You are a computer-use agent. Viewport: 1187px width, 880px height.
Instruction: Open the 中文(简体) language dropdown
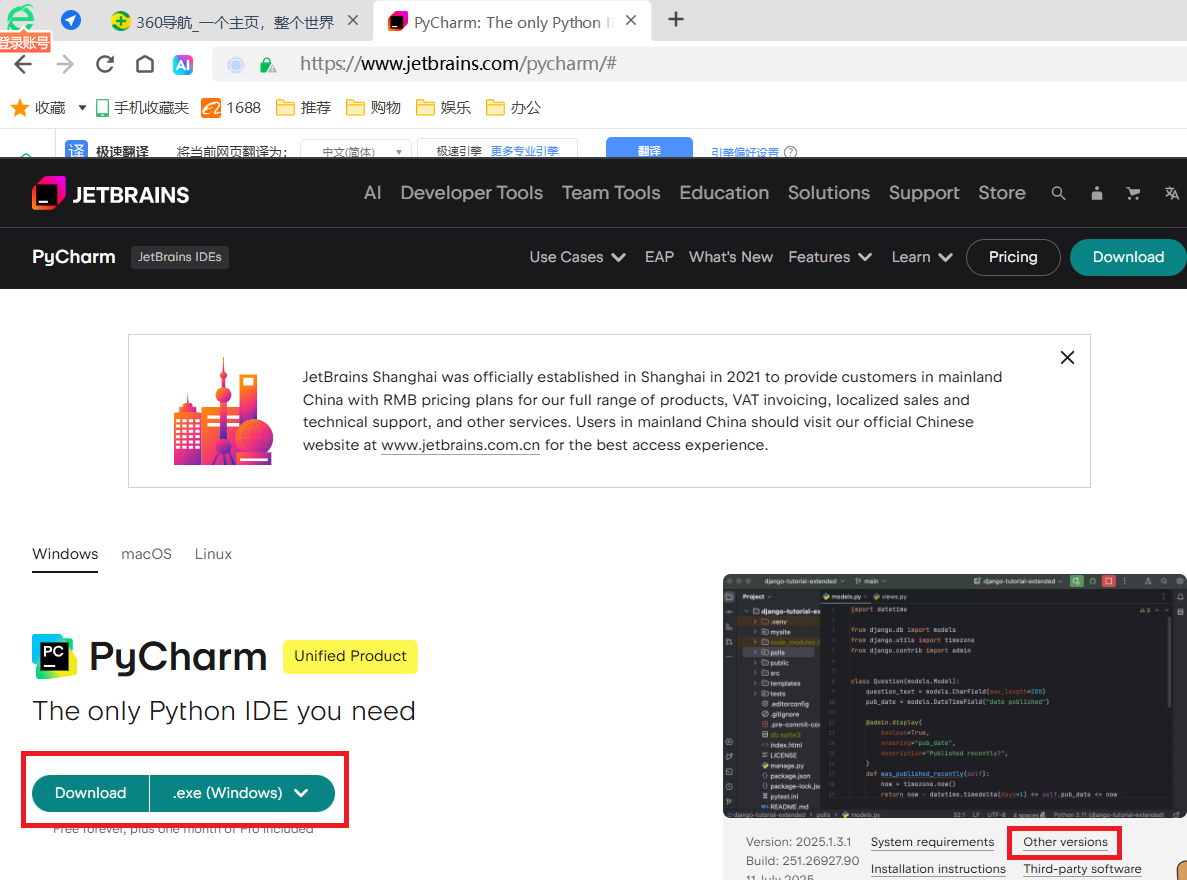[356, 150]
